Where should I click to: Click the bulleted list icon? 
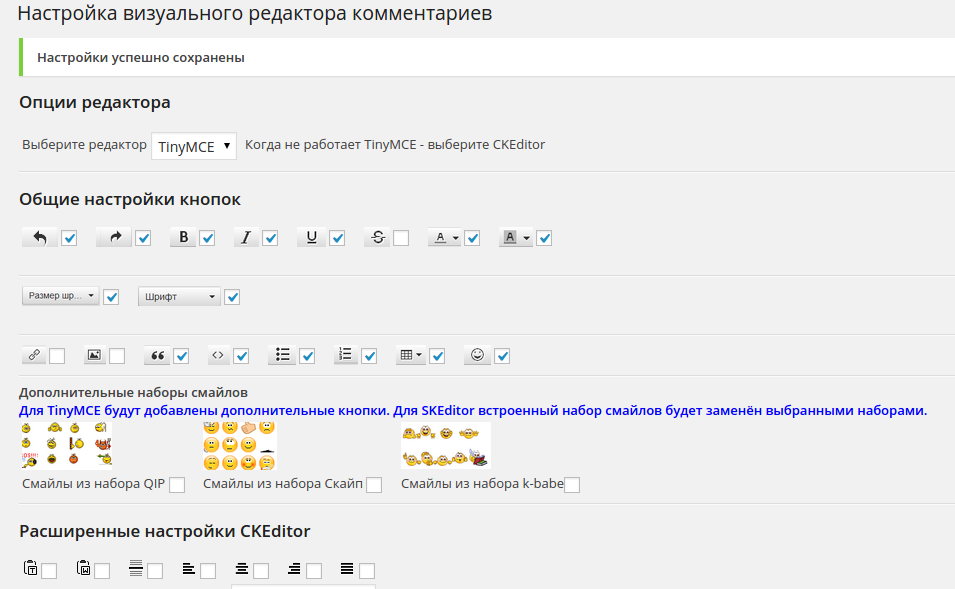283,355
